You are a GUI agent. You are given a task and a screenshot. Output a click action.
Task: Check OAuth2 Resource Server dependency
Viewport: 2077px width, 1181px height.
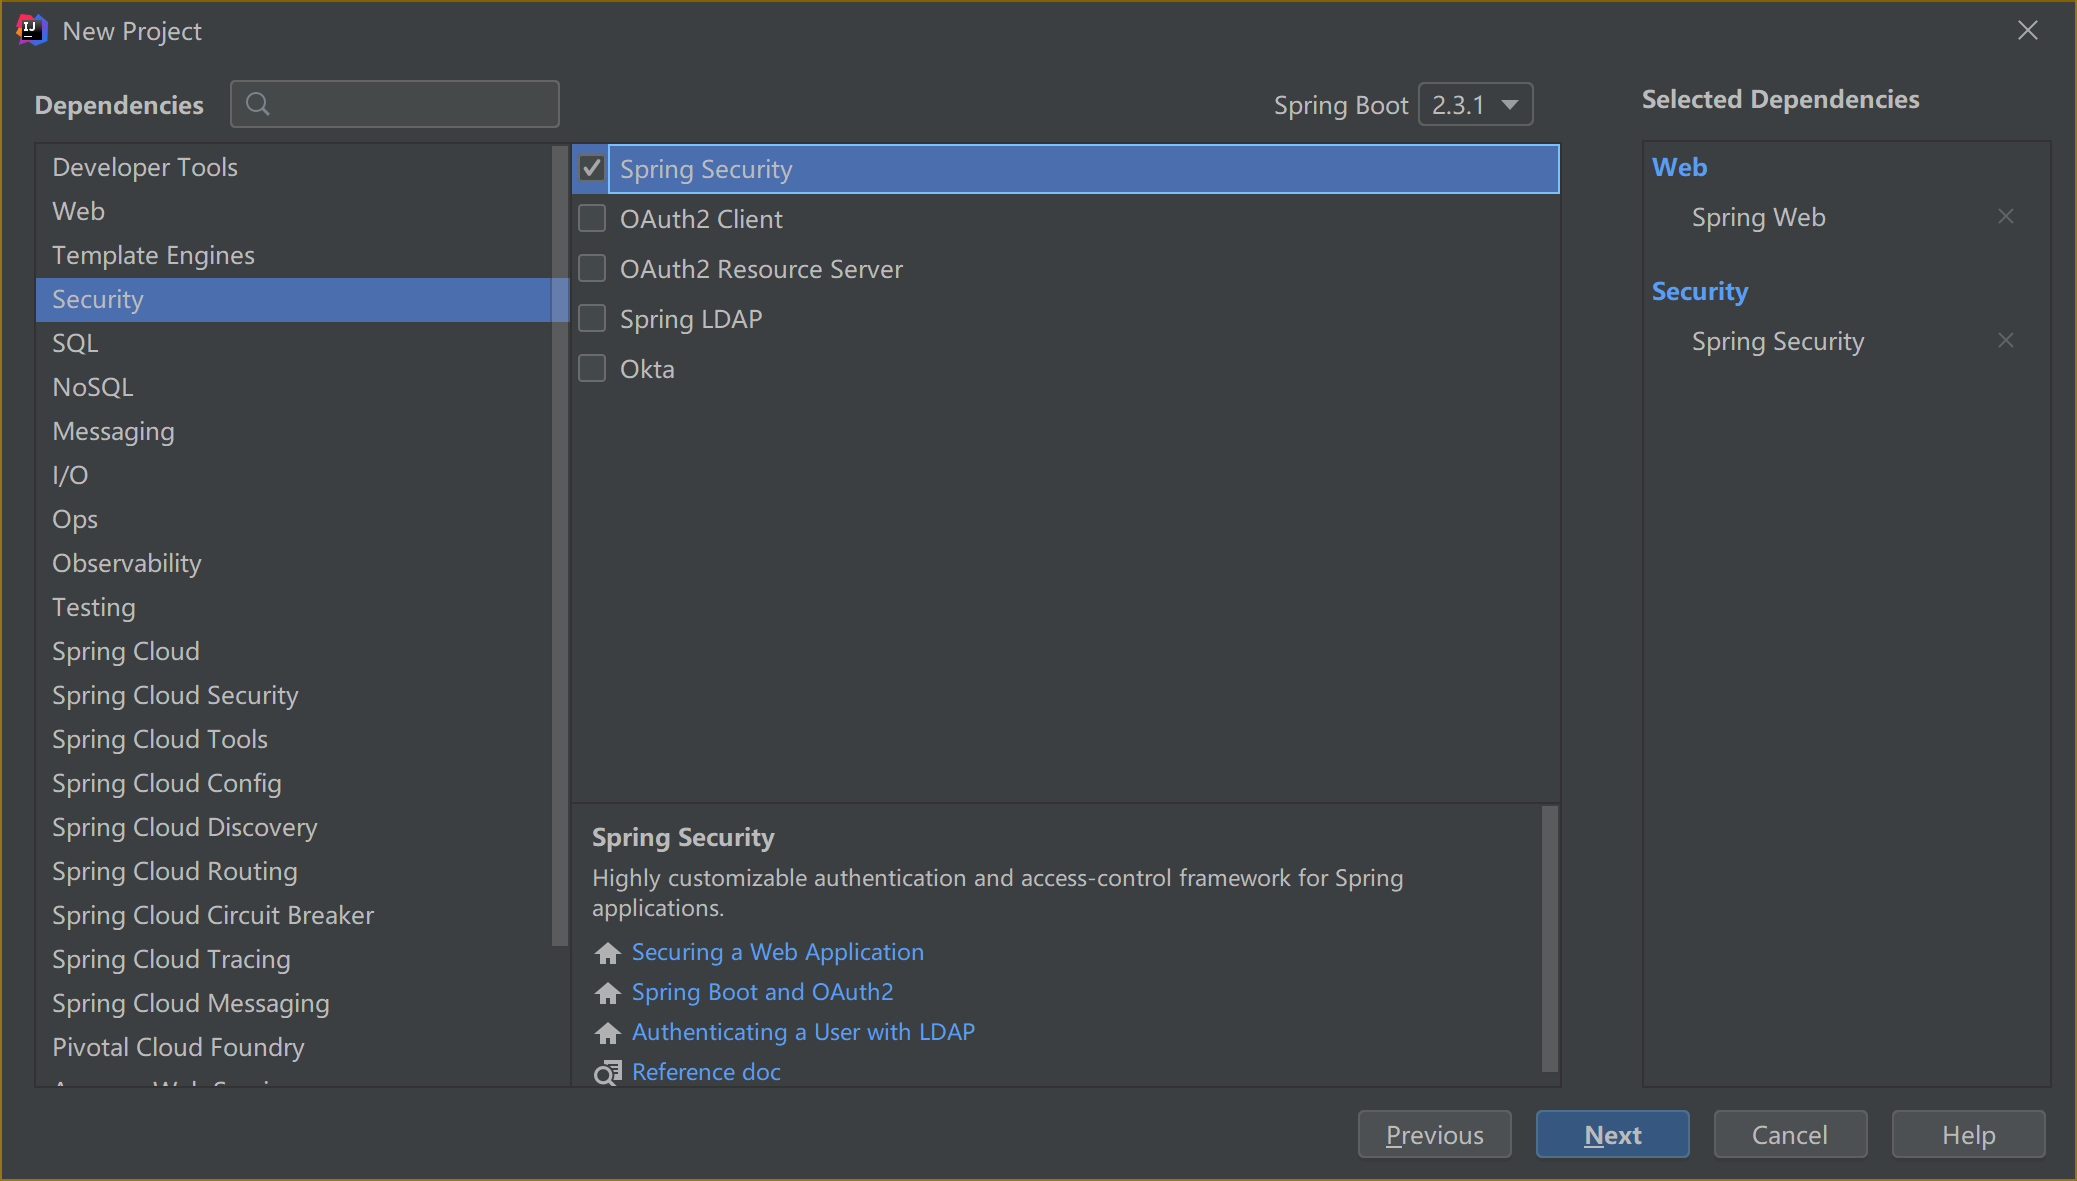pos(592,268)
